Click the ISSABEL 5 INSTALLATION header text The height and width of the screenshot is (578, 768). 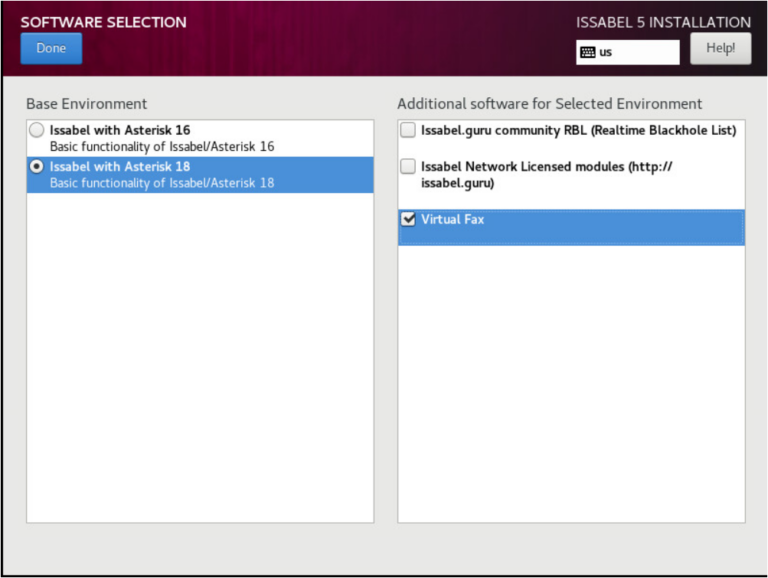(x=663, y=22)
